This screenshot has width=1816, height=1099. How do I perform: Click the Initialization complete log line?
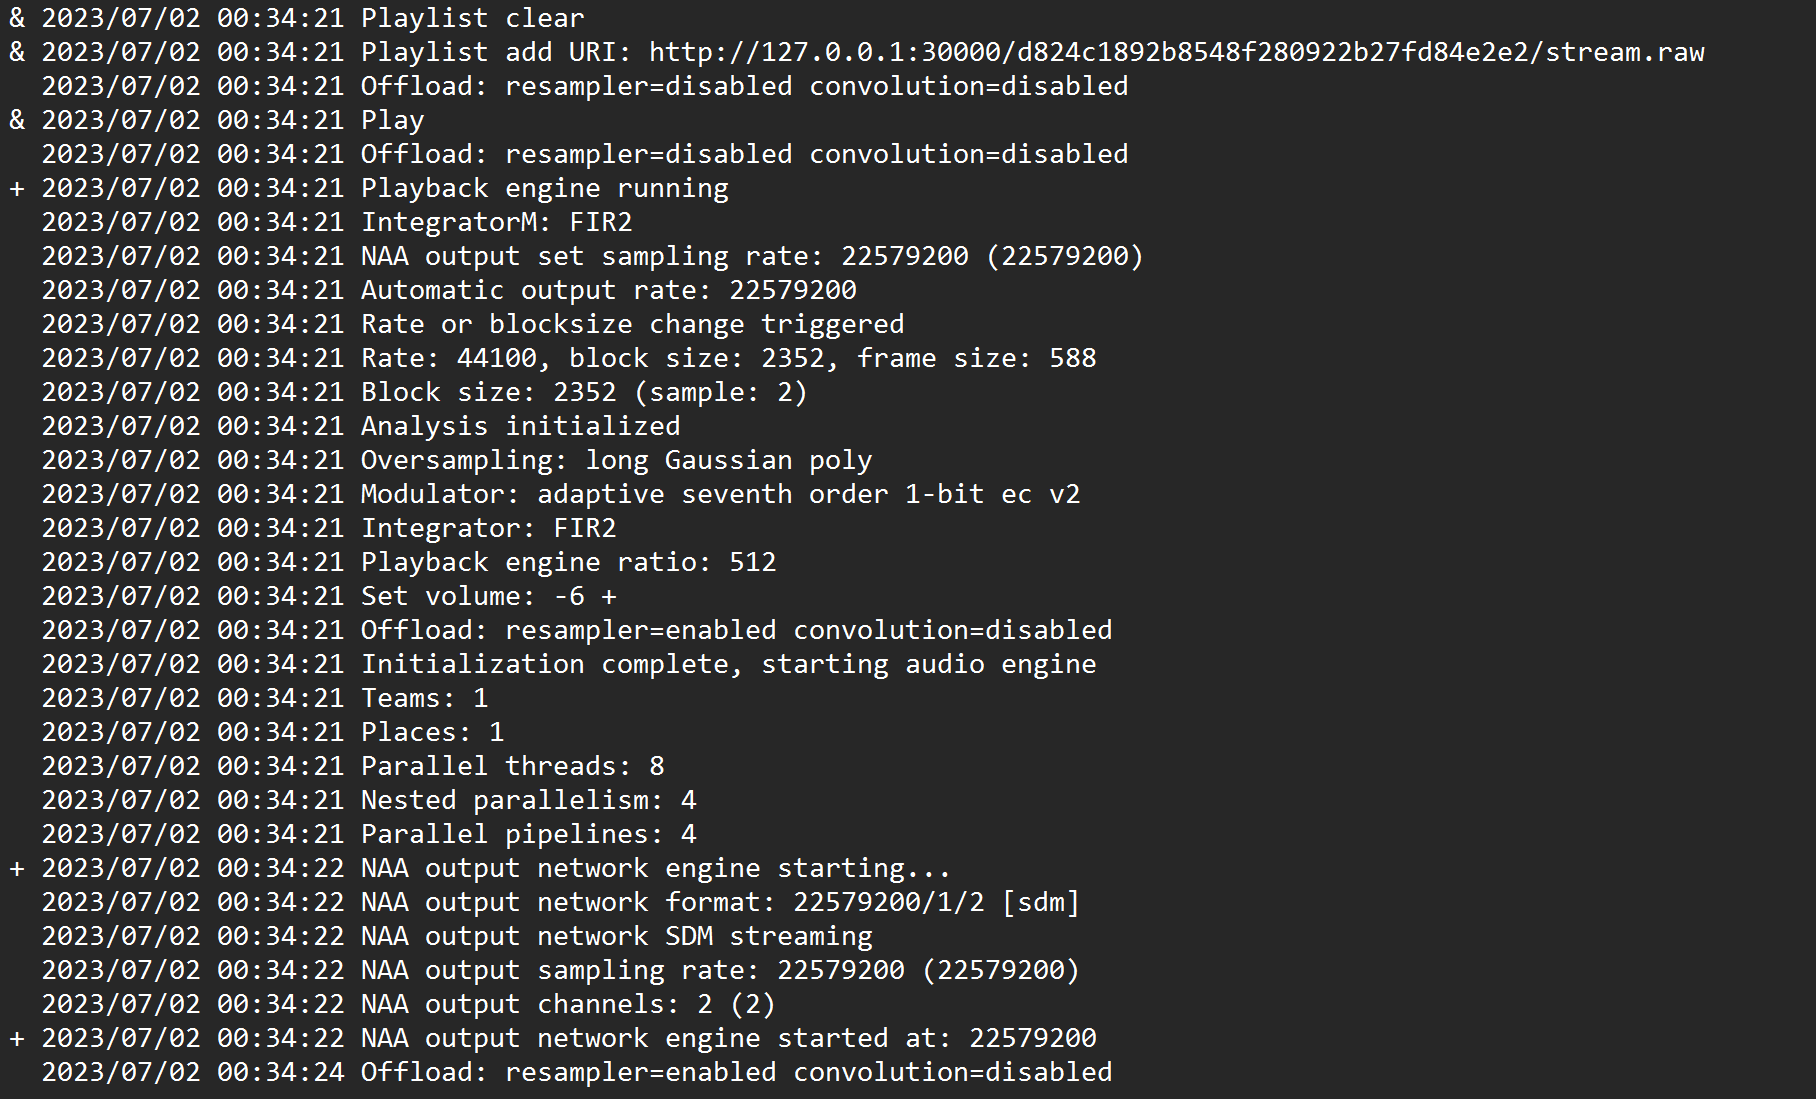569,664
